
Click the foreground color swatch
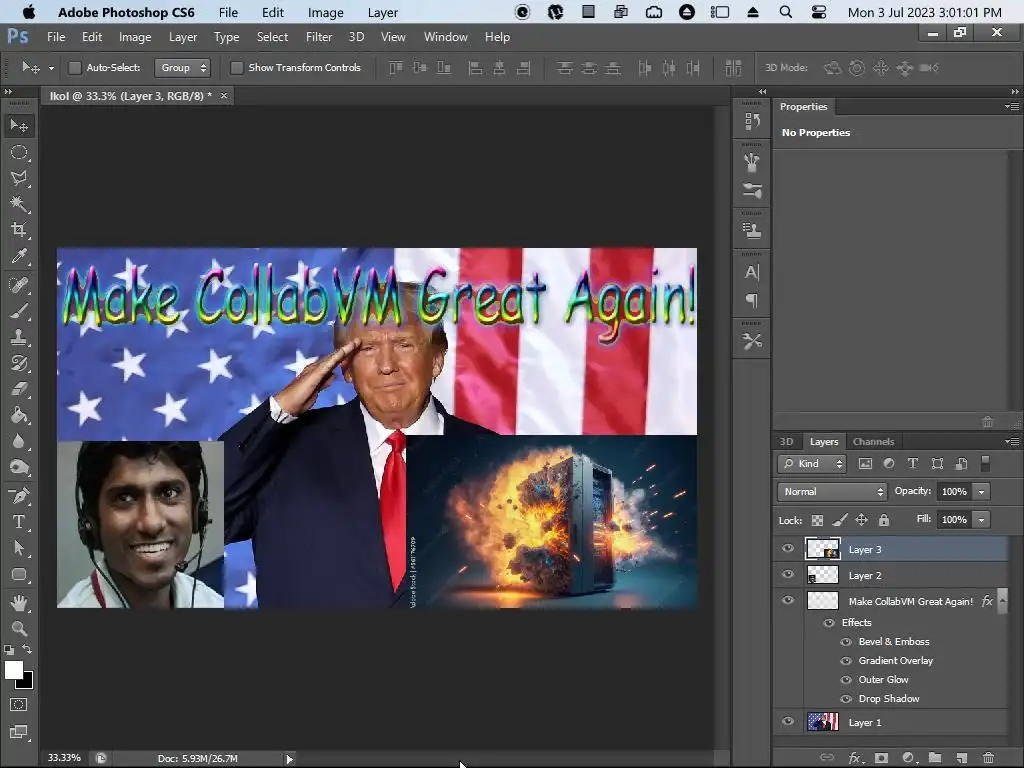13,669
